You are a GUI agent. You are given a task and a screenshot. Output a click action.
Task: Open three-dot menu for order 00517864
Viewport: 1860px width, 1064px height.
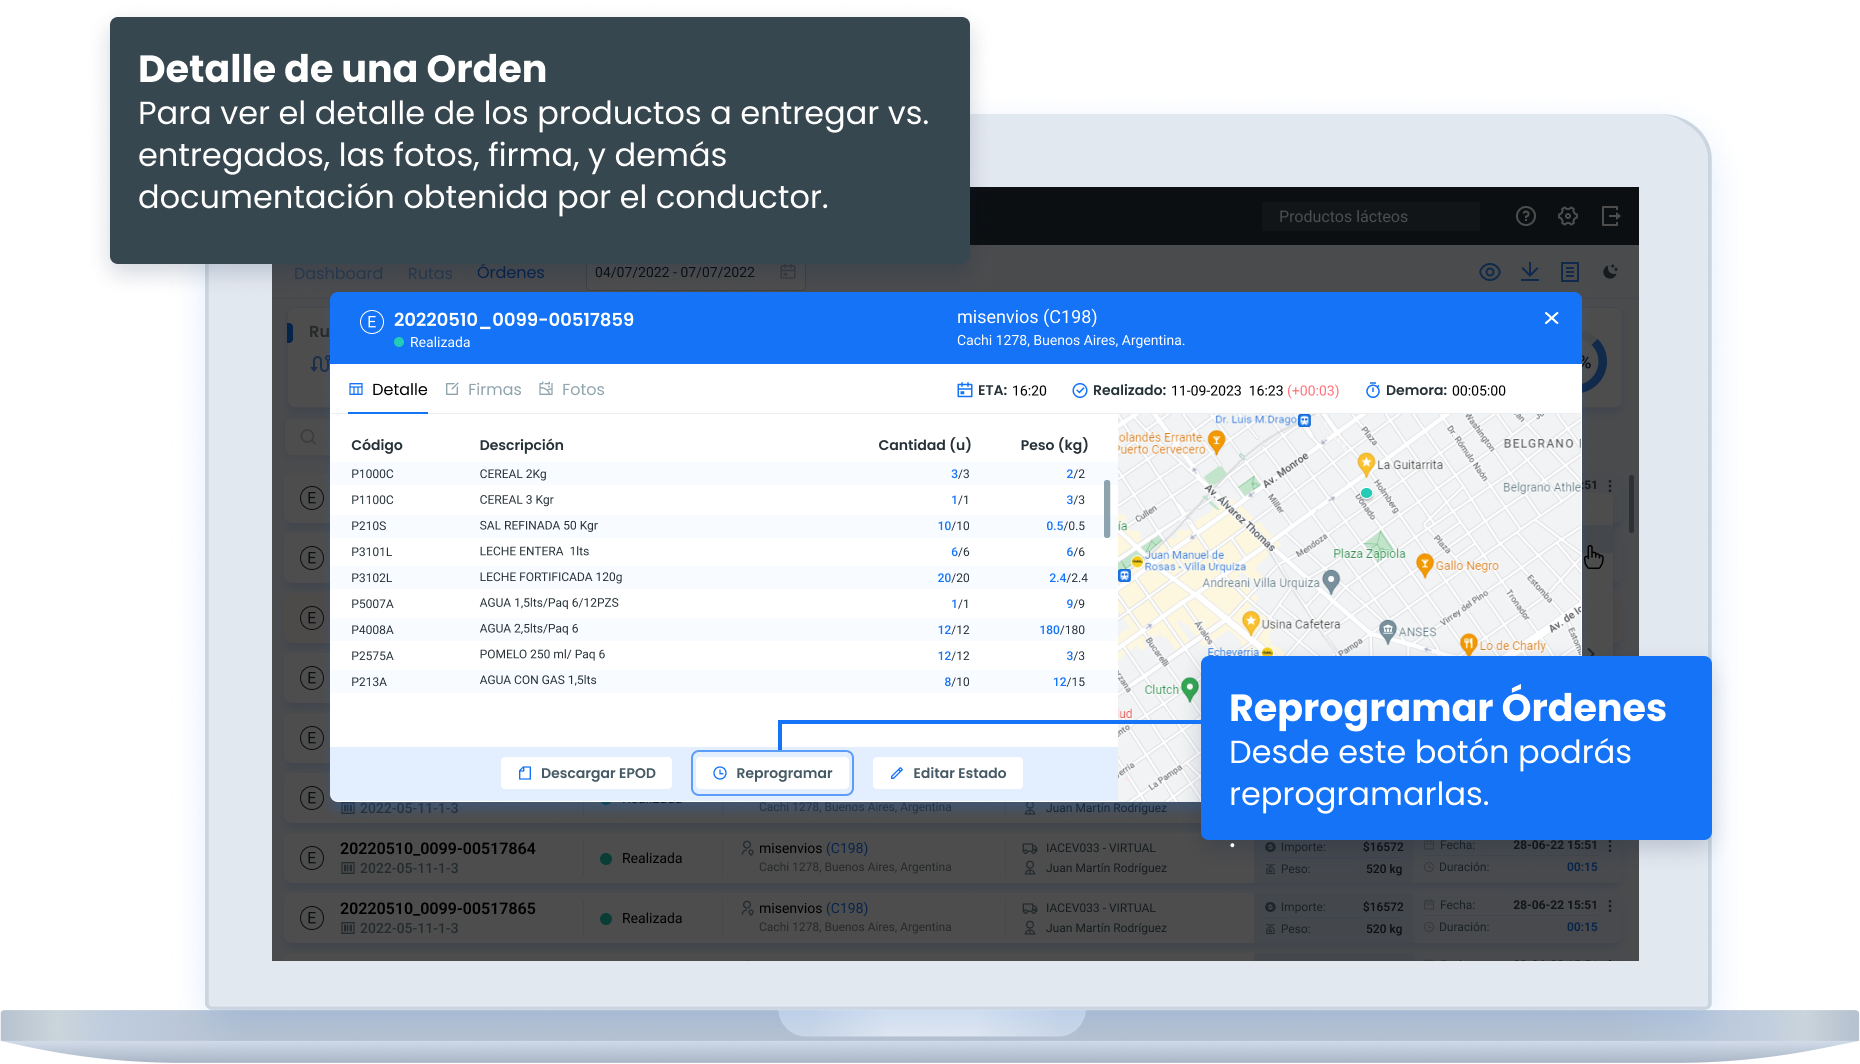pyautogui.click(x=1610, y=846)
